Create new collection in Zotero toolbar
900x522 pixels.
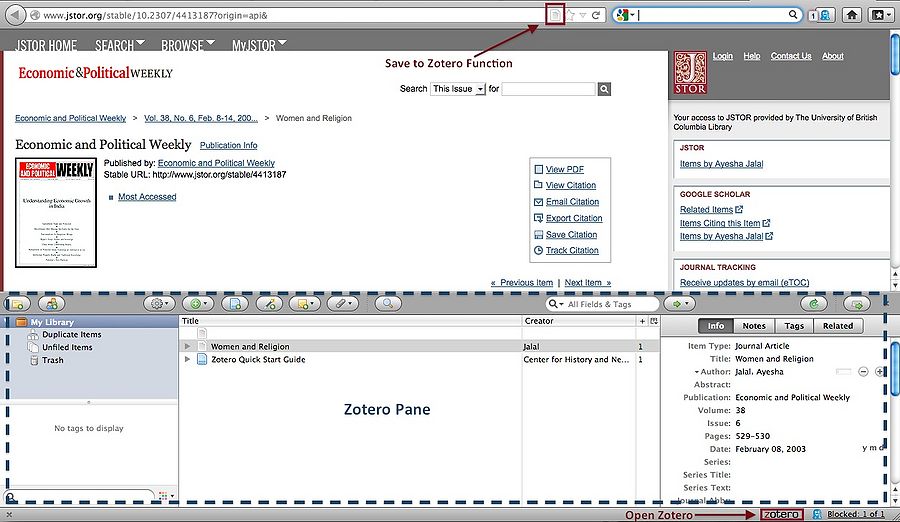(x=17, y=304)
